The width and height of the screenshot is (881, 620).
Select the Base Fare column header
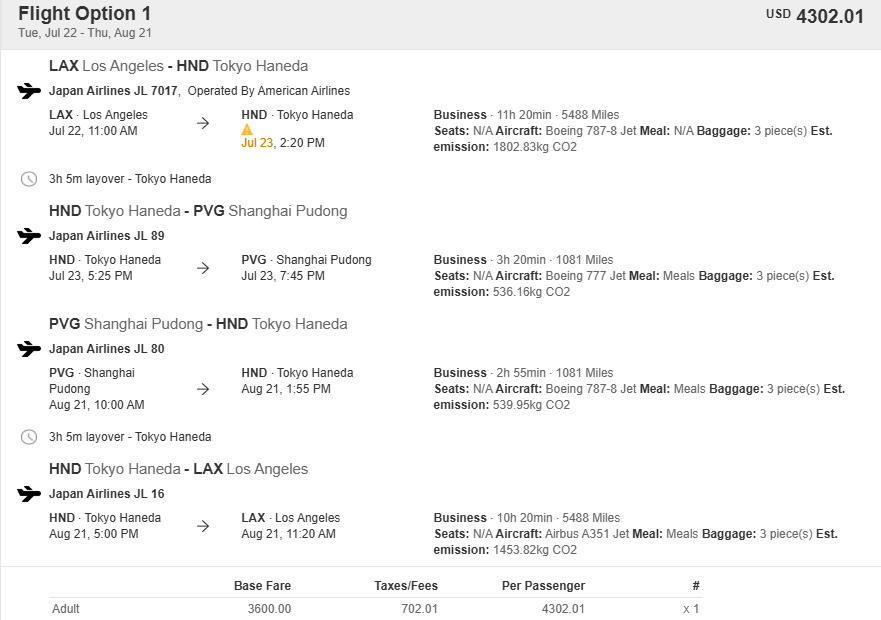pyautogui.click(x=263, y=585)
